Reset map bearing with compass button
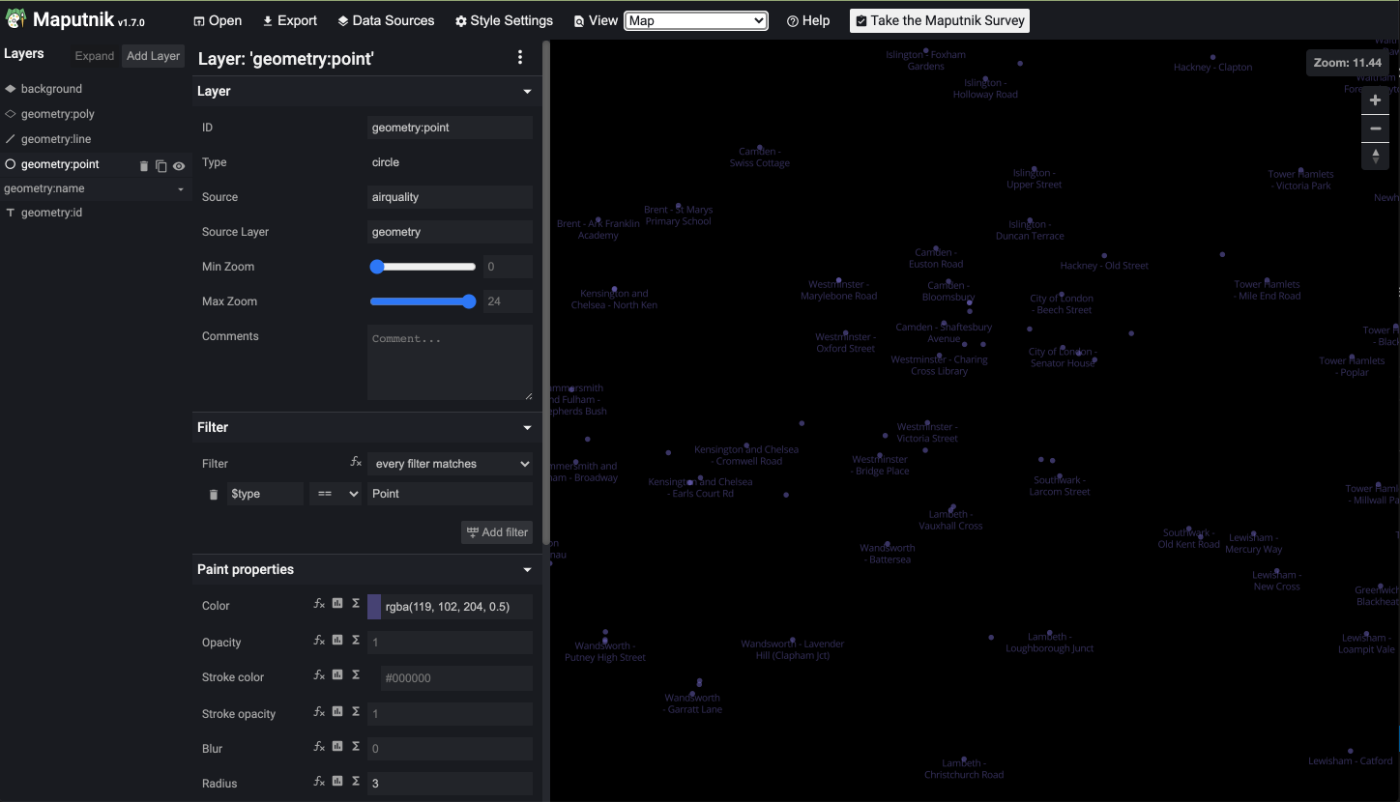 coord(1375,156)
